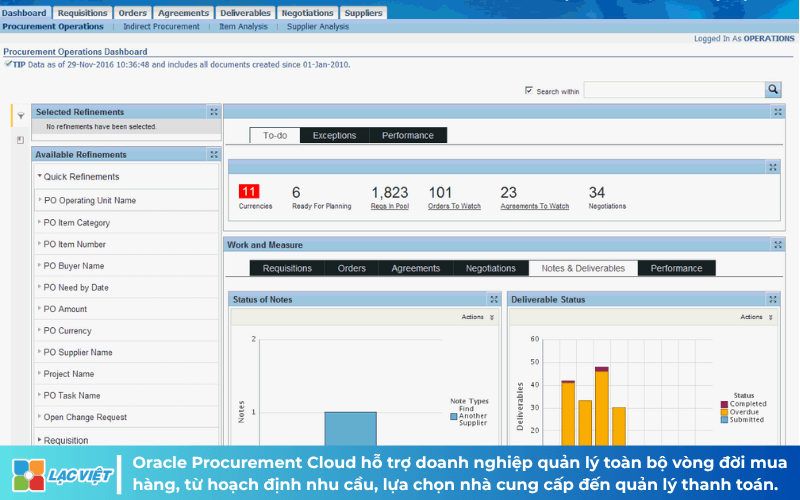Expand Project Name refinement

pos(39,373)
